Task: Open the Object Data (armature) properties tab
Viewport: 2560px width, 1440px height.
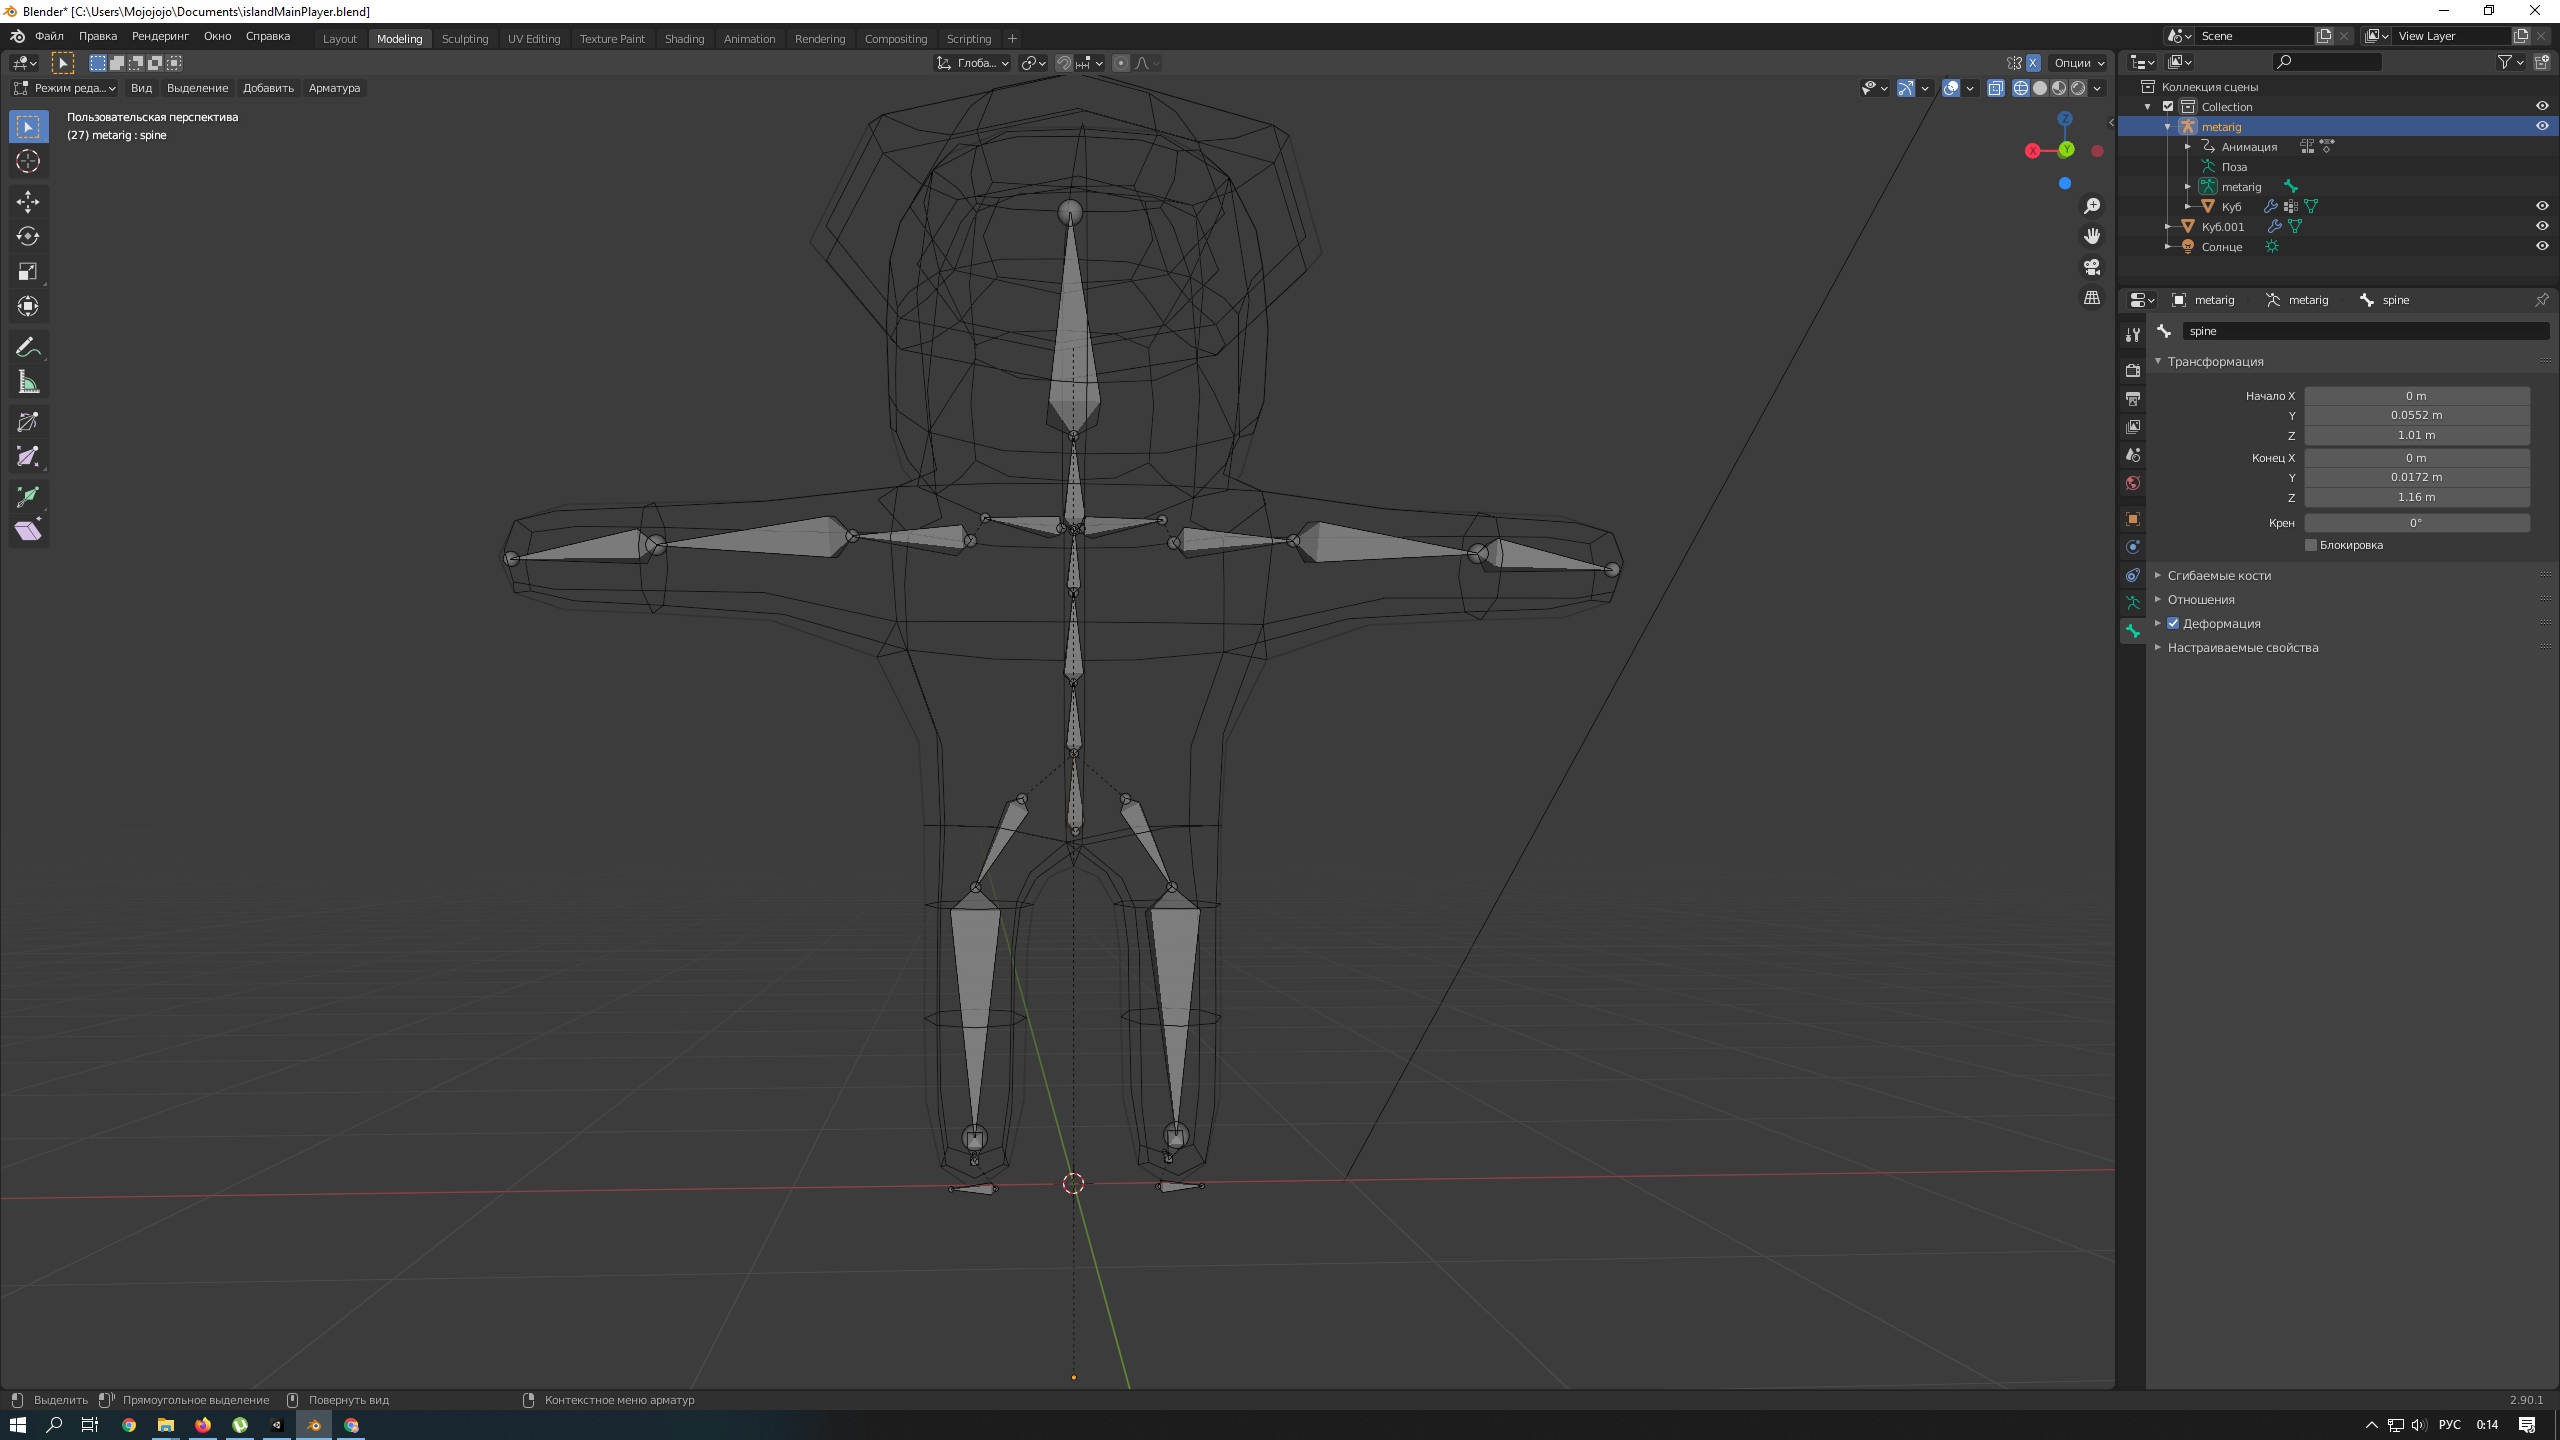Action: pos(2133,603)
